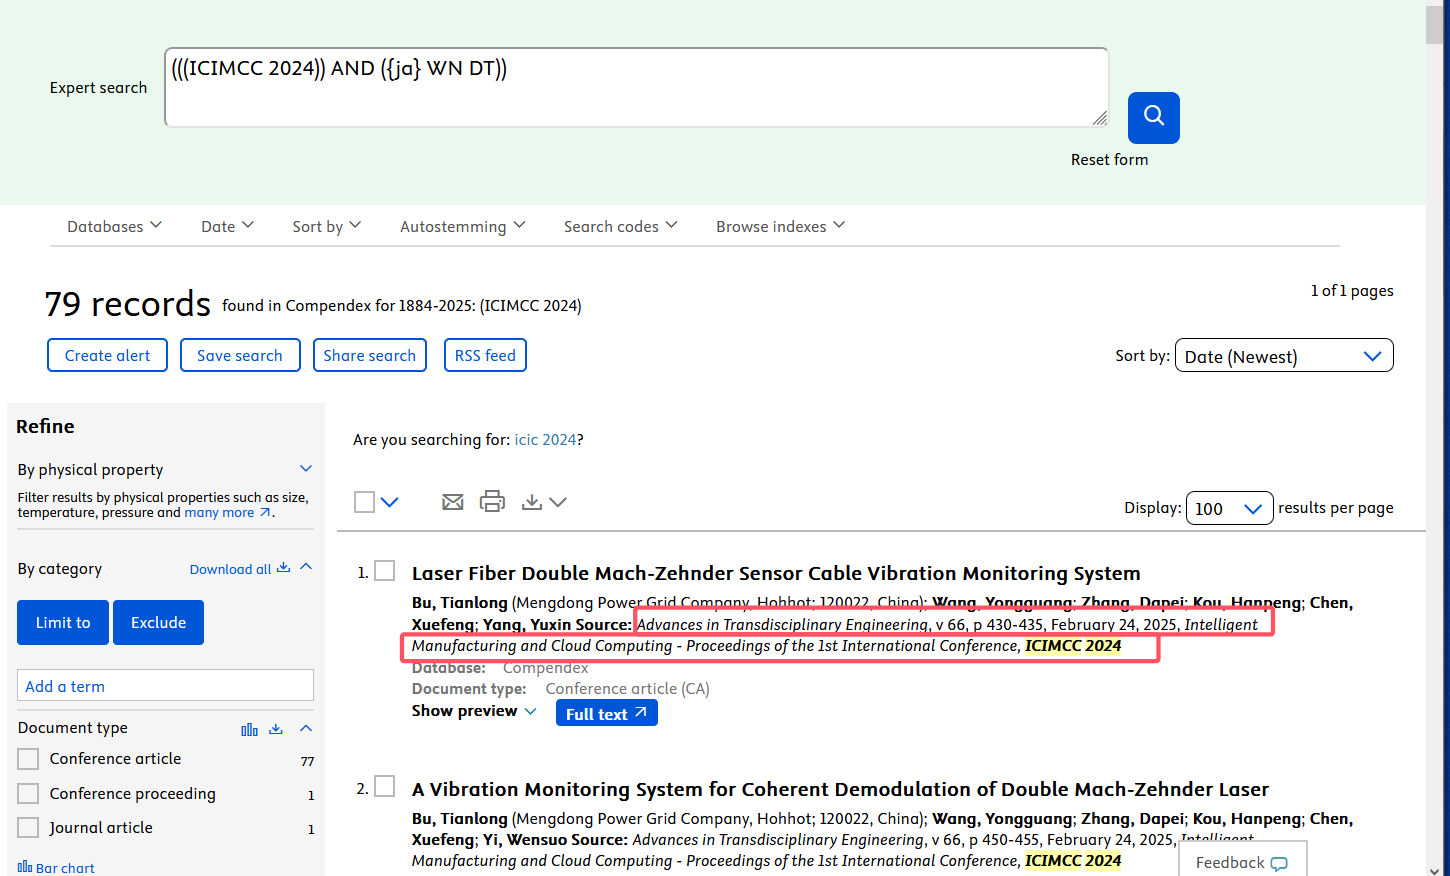Screen dimensions: 1450x876
Task: Open the Display 100 results per page dropdown
Action: tap(1229, 508)
